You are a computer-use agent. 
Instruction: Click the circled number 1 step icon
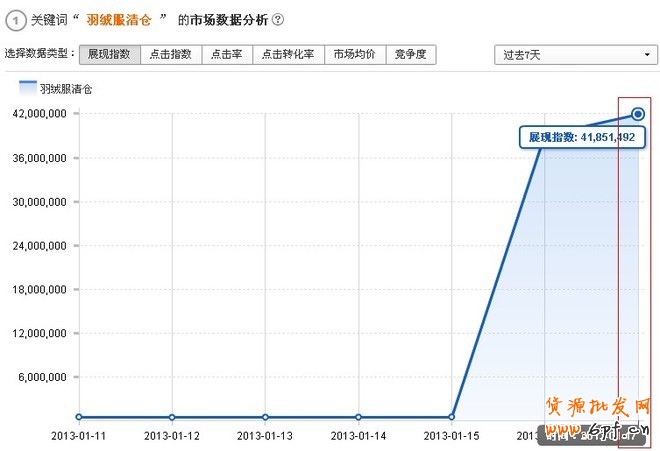click(x=18, y=19)
